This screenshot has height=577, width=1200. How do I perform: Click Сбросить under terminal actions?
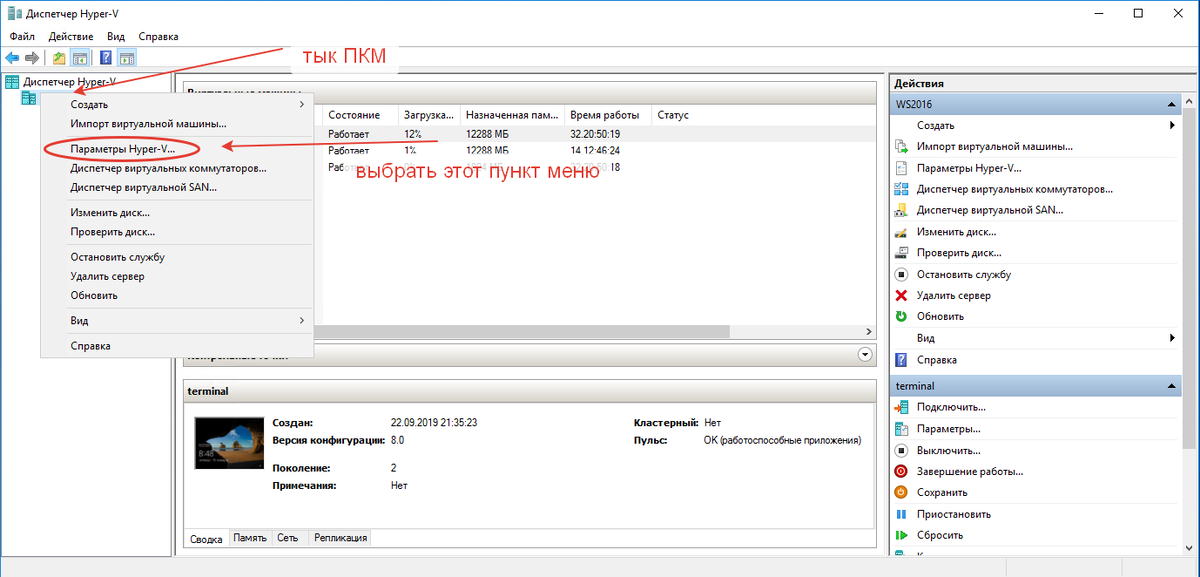point(940,535)
